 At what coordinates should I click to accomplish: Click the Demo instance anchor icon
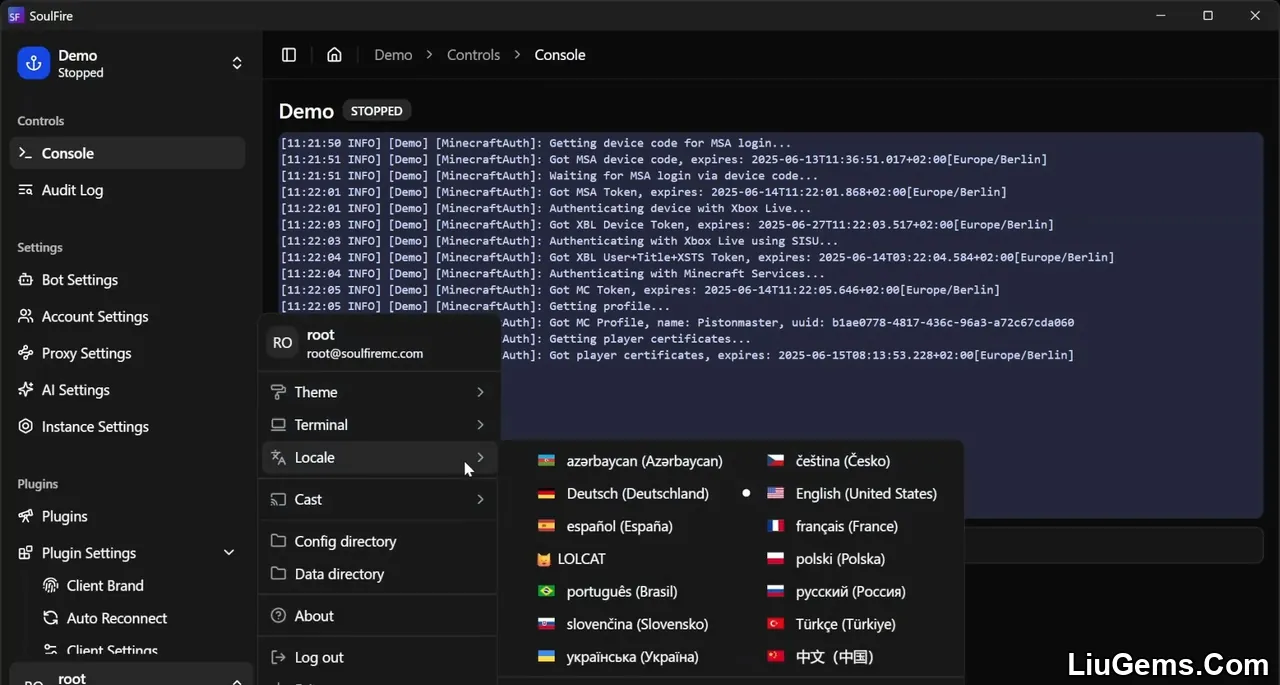34,63
